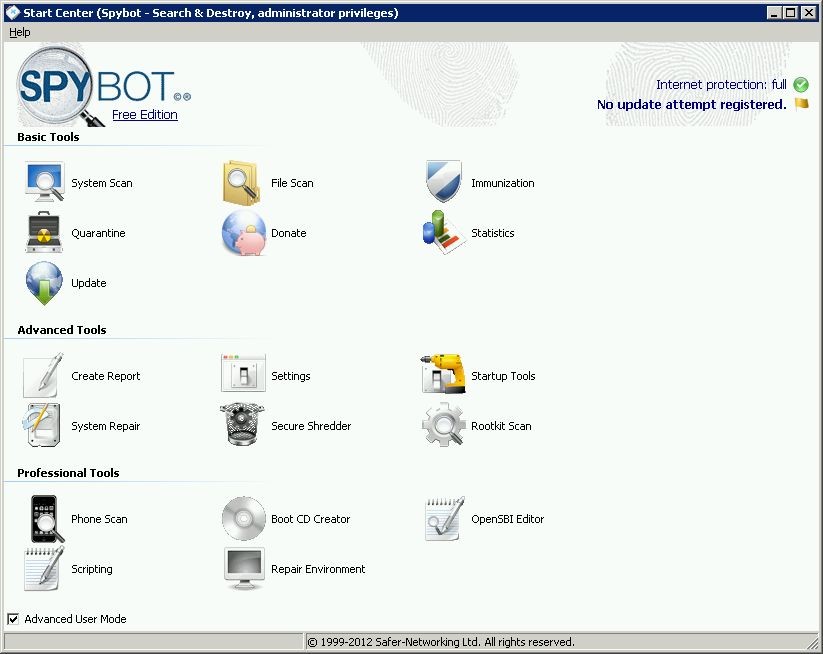Click 'No update attempt registered.' status text
Image resolution: width=823 pixels, height=654 pixels.
692,104
